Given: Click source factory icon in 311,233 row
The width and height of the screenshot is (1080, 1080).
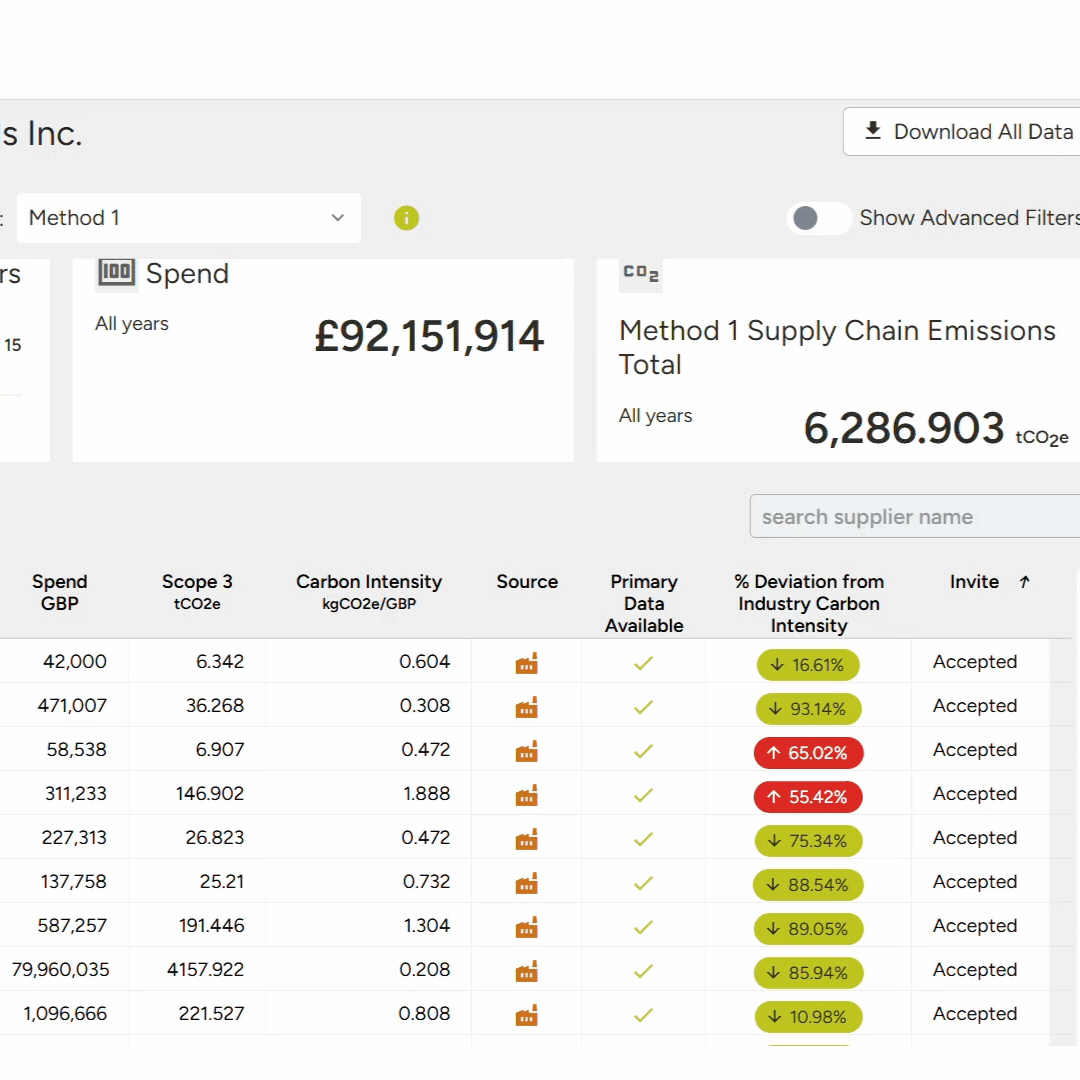Looking at the screenshot, I should [526, 796].
